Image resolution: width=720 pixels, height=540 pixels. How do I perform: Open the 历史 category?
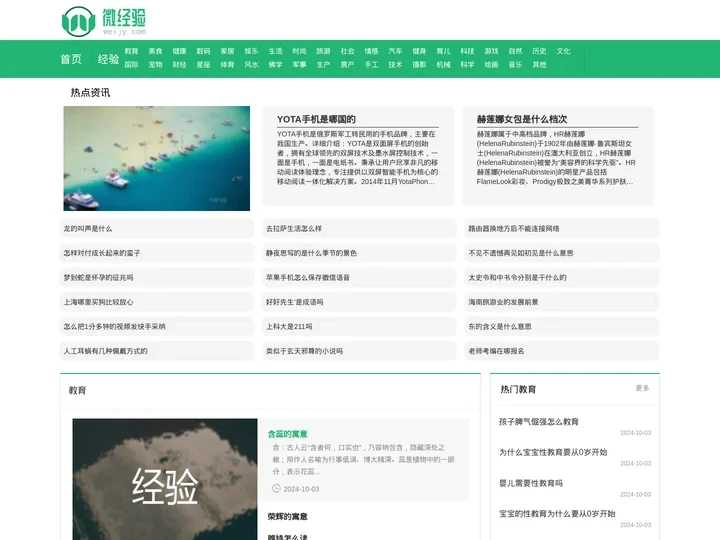(539, 51)
